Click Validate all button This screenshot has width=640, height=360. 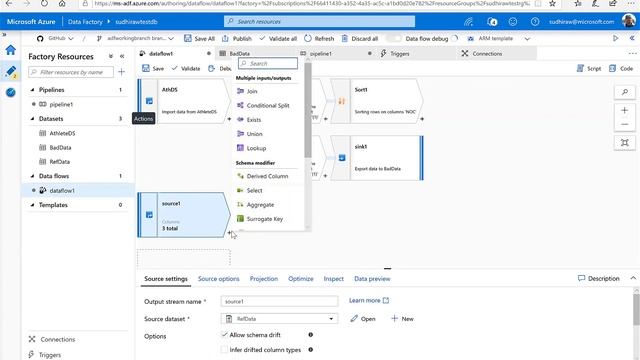click(x=278, y=38)
